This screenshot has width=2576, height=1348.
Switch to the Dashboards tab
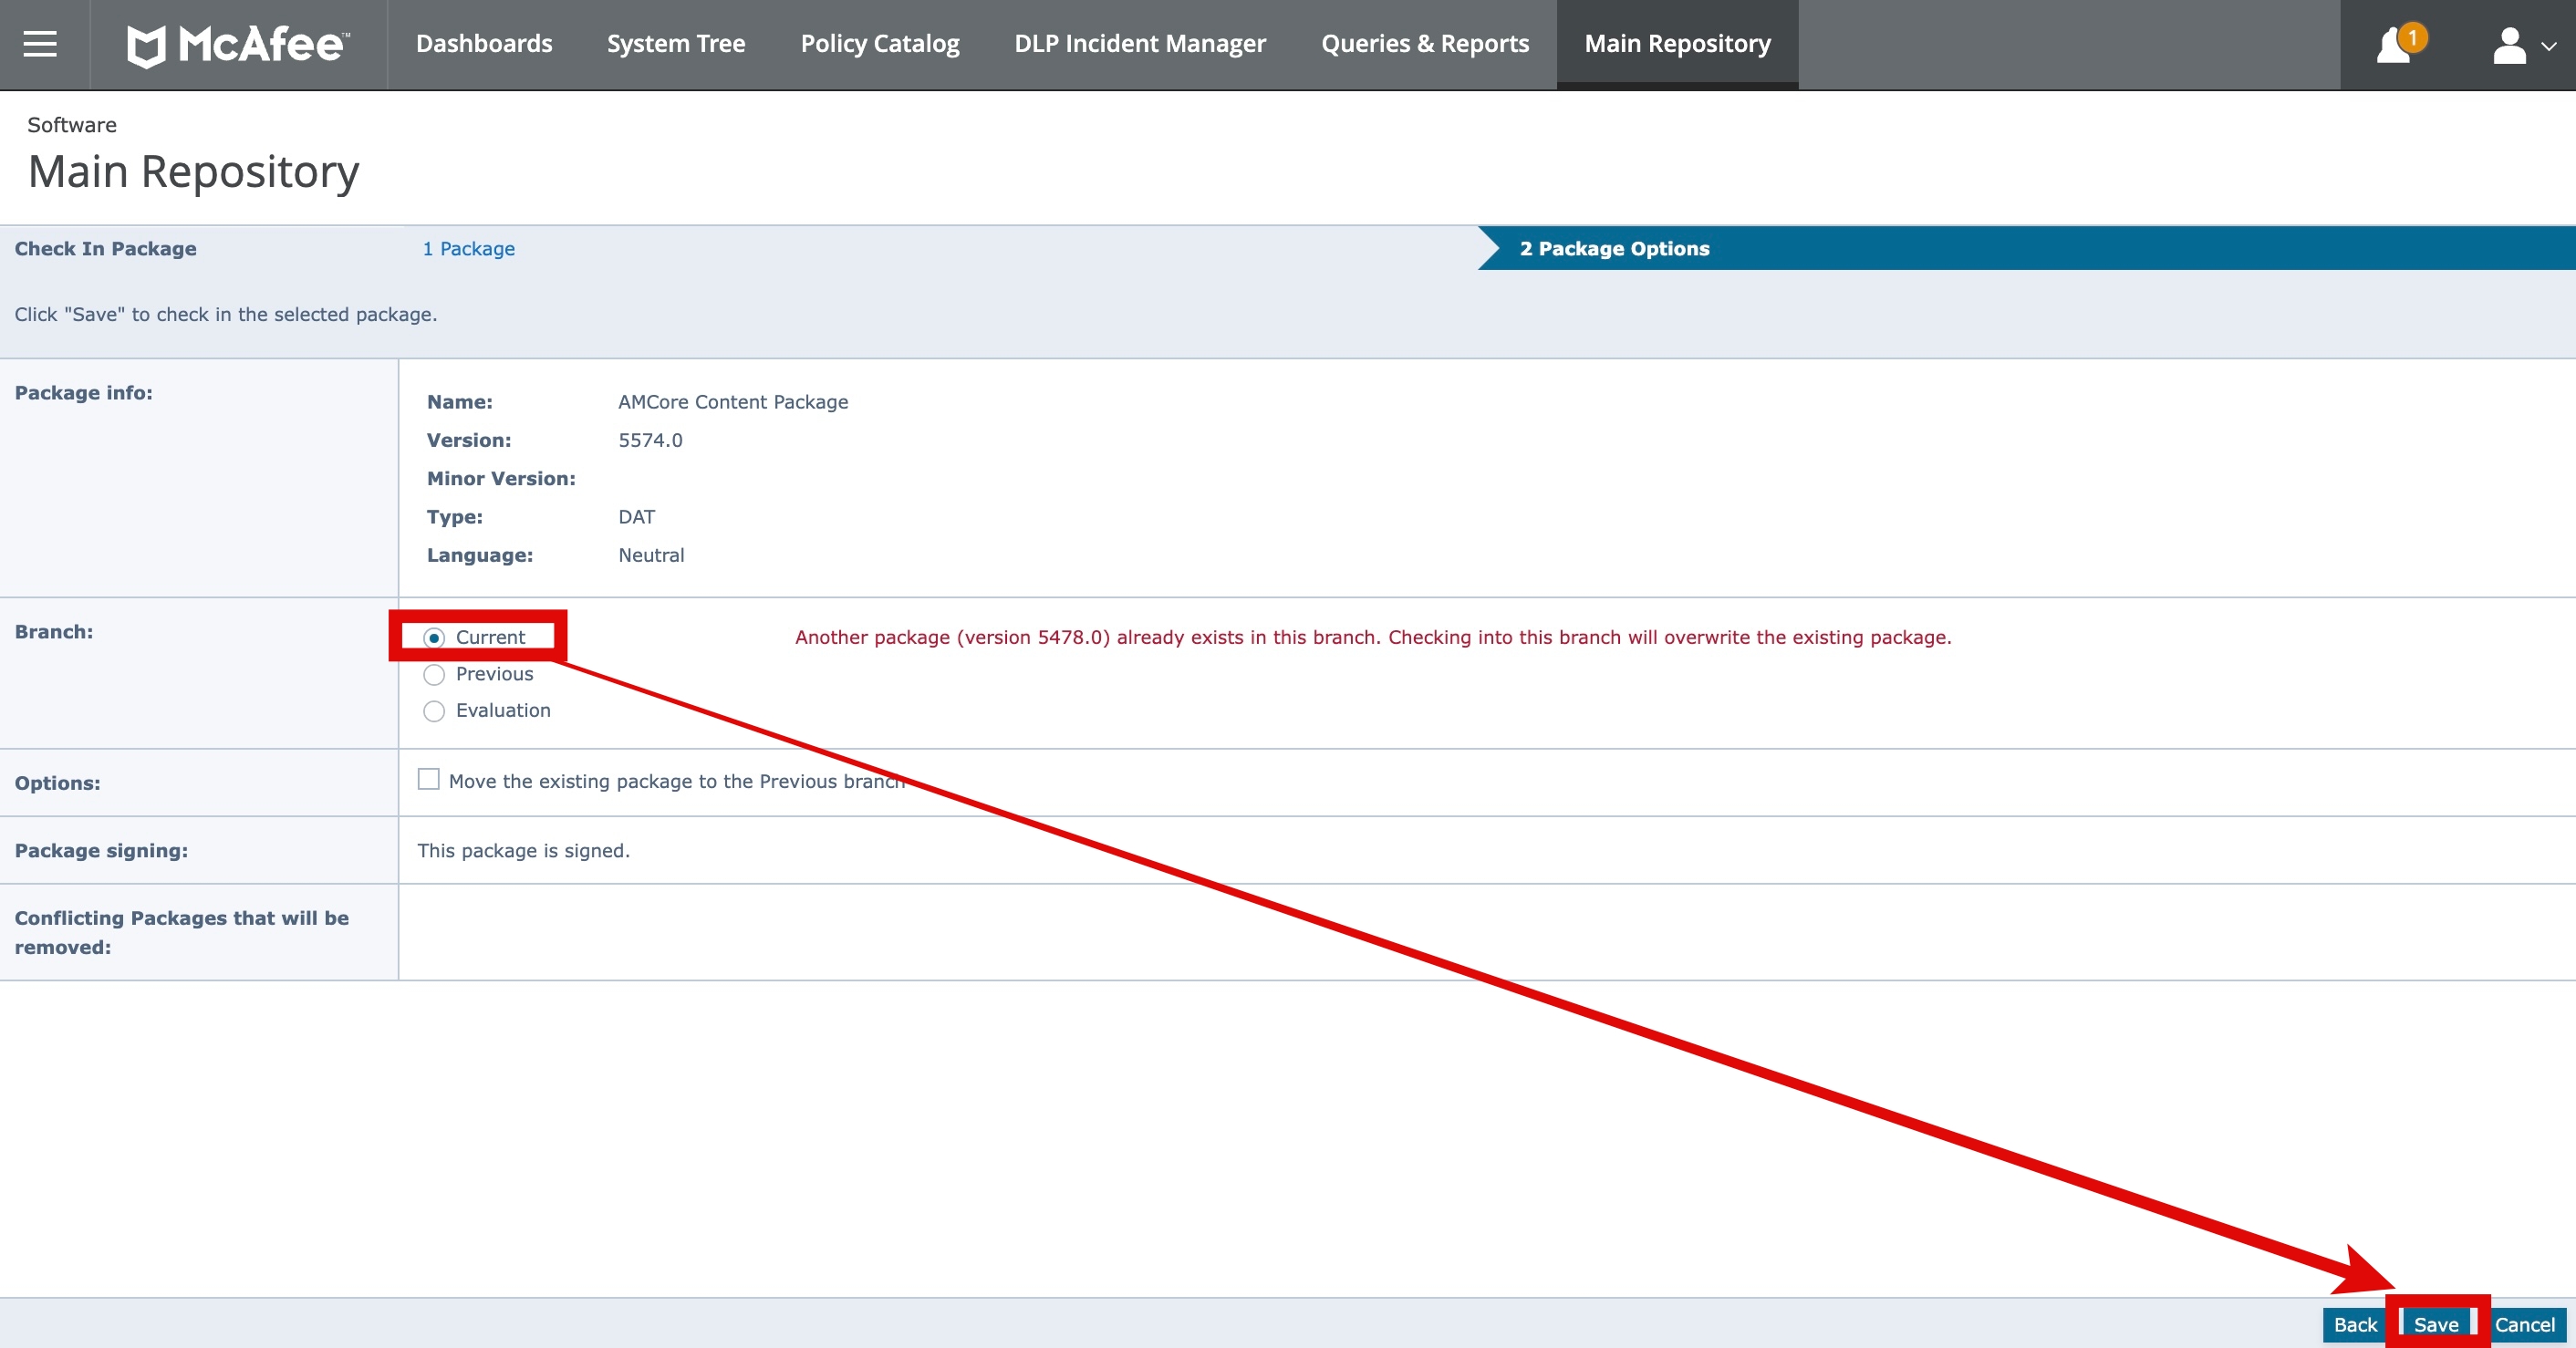484,44
